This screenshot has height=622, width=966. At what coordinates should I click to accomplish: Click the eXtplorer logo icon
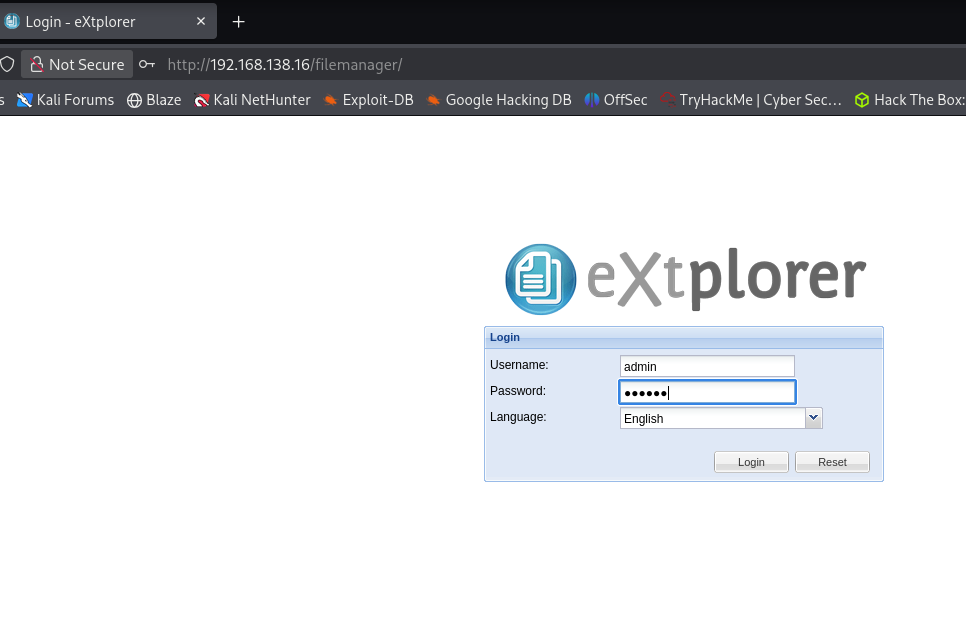click(541, 279)
